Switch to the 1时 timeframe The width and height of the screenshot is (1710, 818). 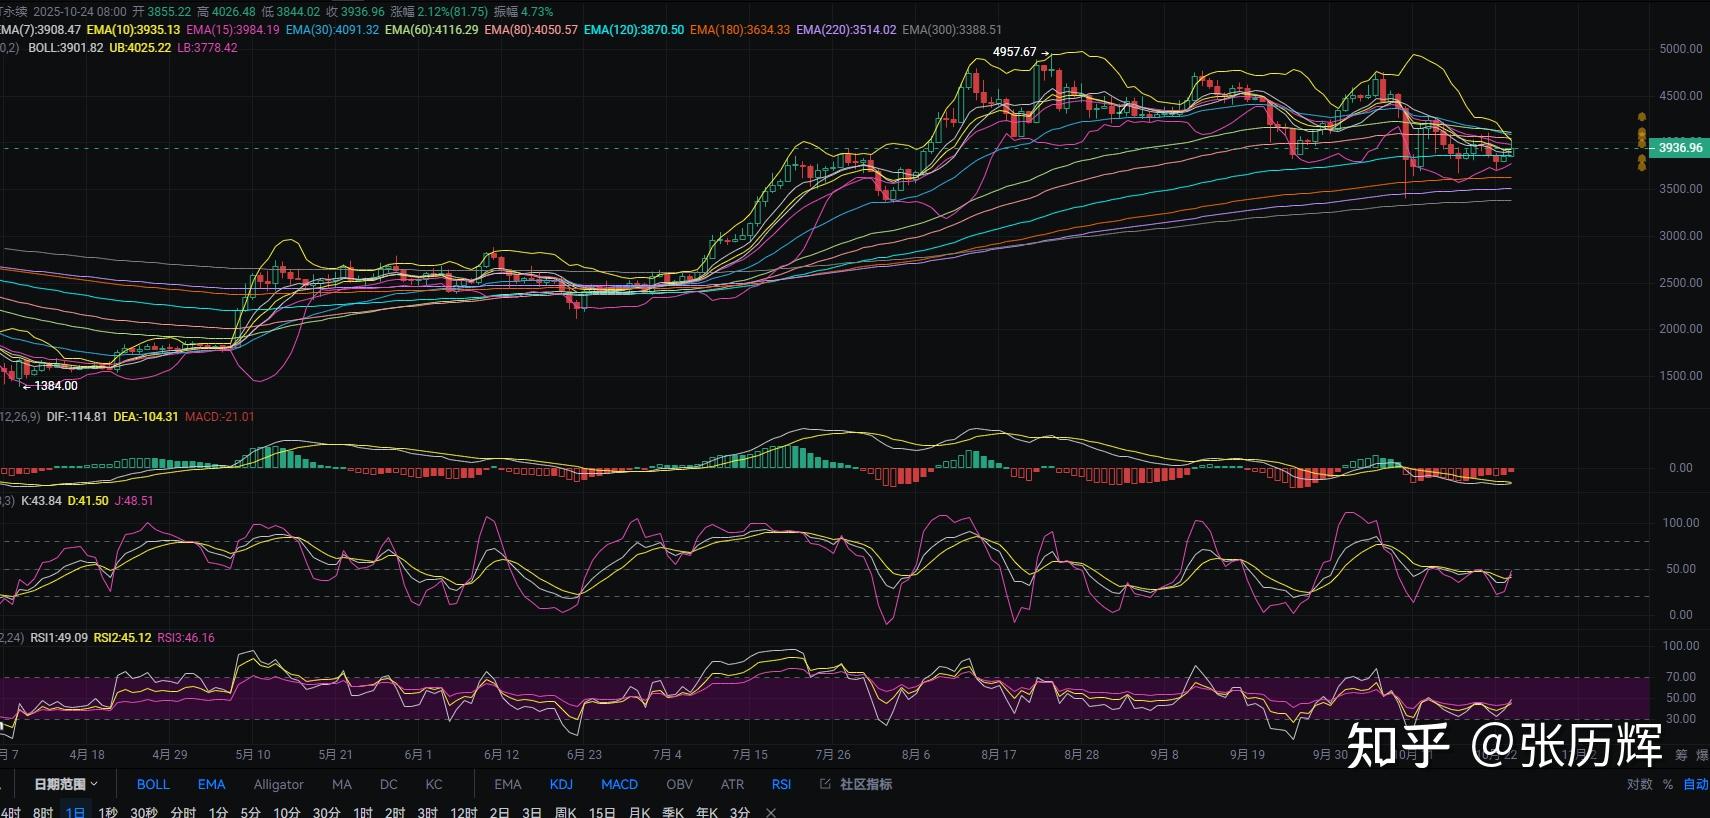363,812
